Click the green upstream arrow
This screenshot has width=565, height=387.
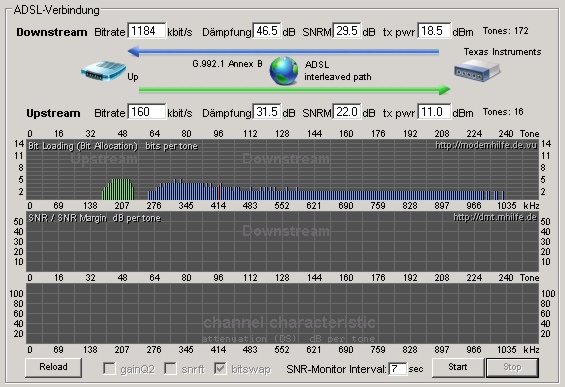(x=294, y=89)
